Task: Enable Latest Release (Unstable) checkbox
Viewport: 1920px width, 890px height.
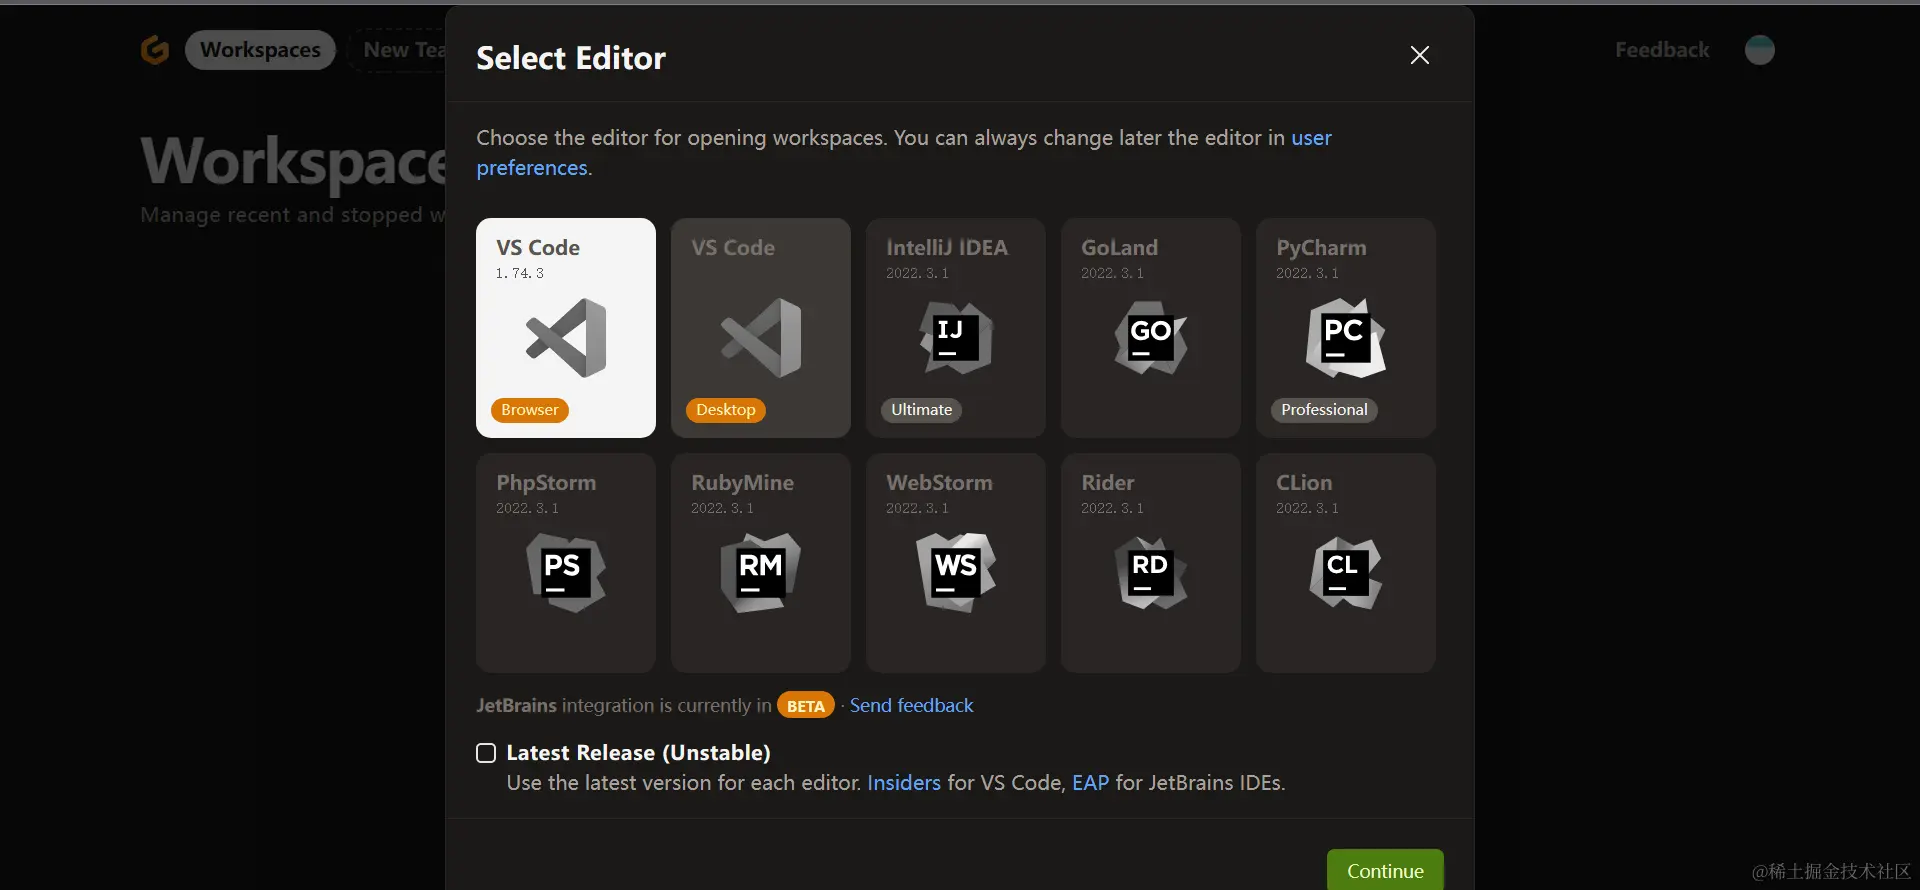Action: pos(486,753)
